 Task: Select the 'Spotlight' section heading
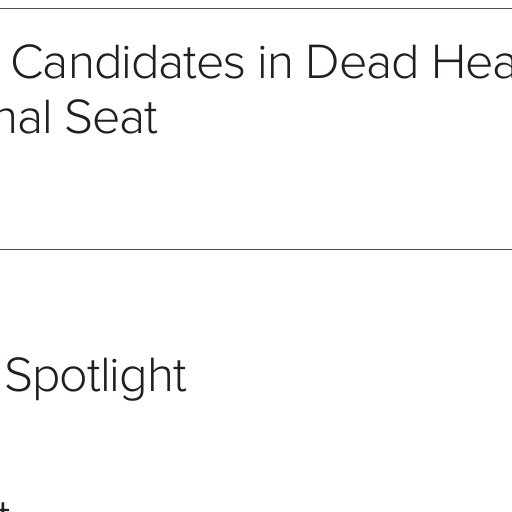96,378
